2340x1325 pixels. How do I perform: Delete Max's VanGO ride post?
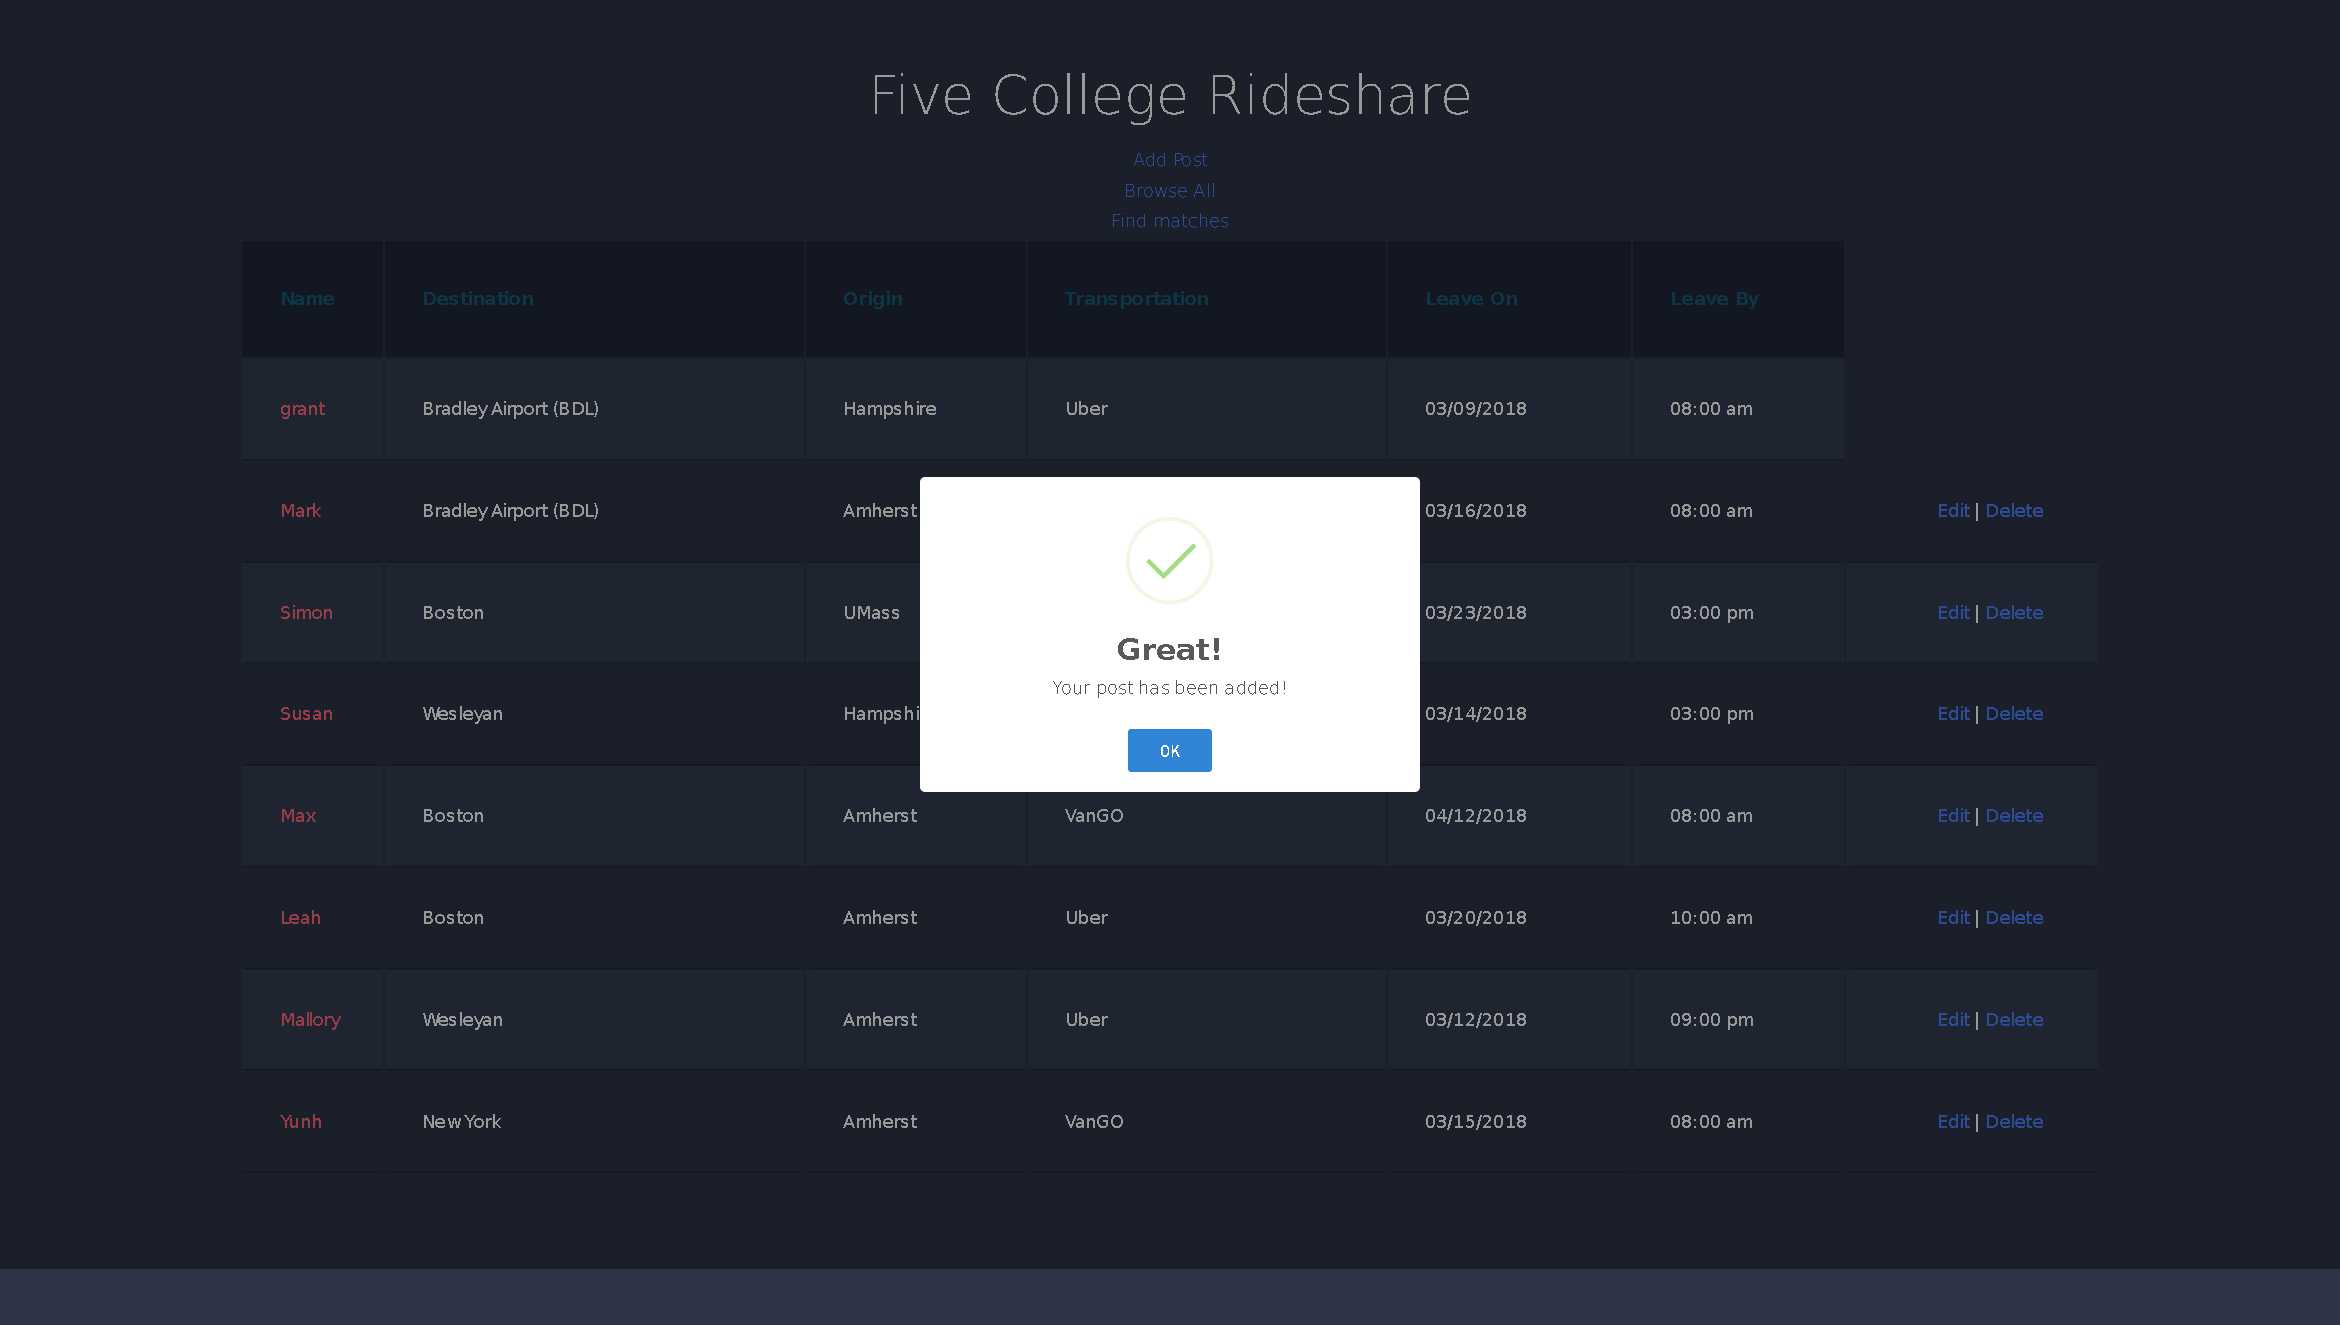point(2015,815)
